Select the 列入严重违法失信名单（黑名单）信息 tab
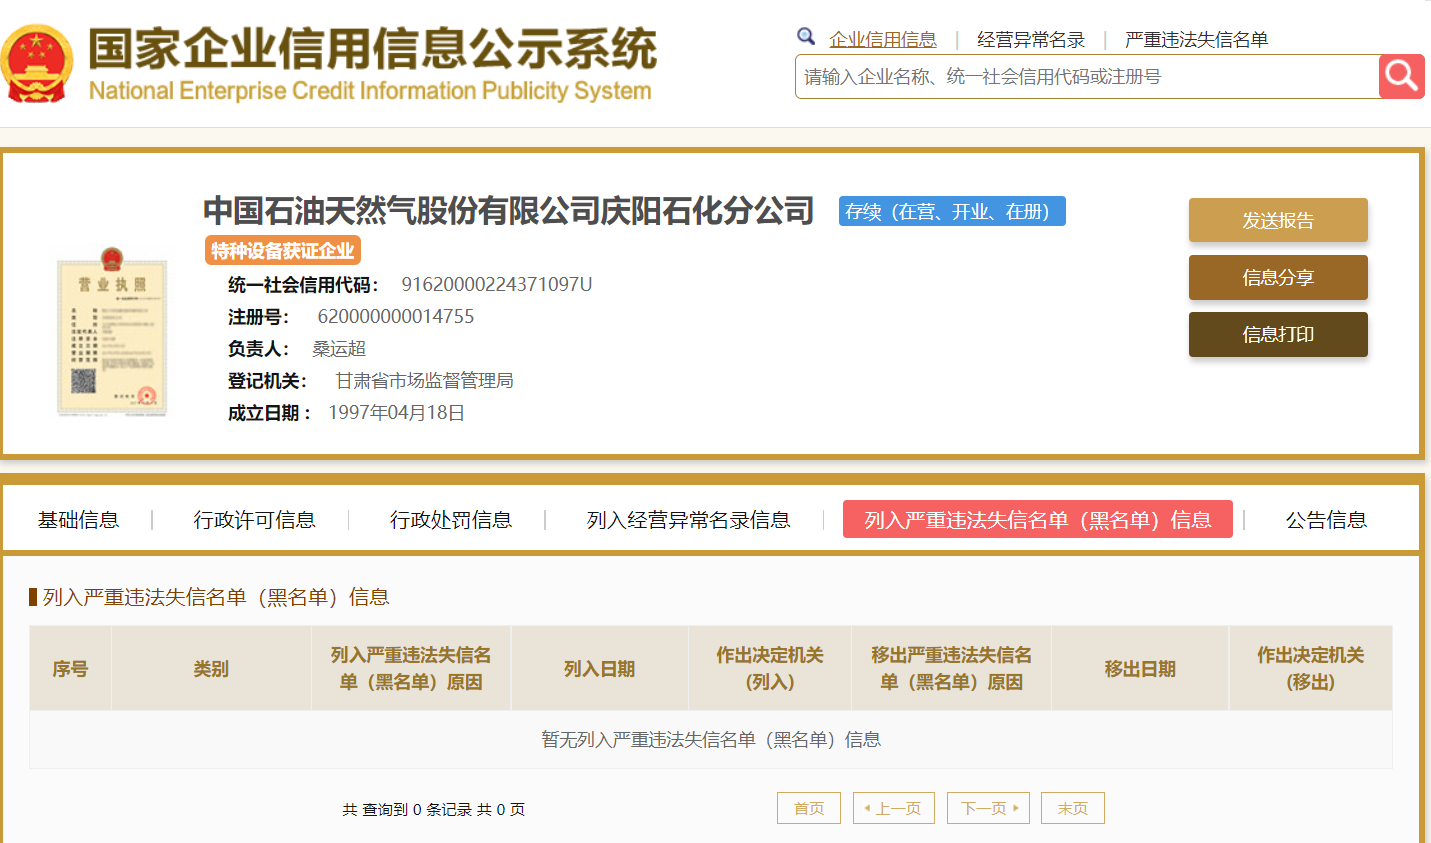Viewport: 1431px width, 843px height. tap(1038, 519)
